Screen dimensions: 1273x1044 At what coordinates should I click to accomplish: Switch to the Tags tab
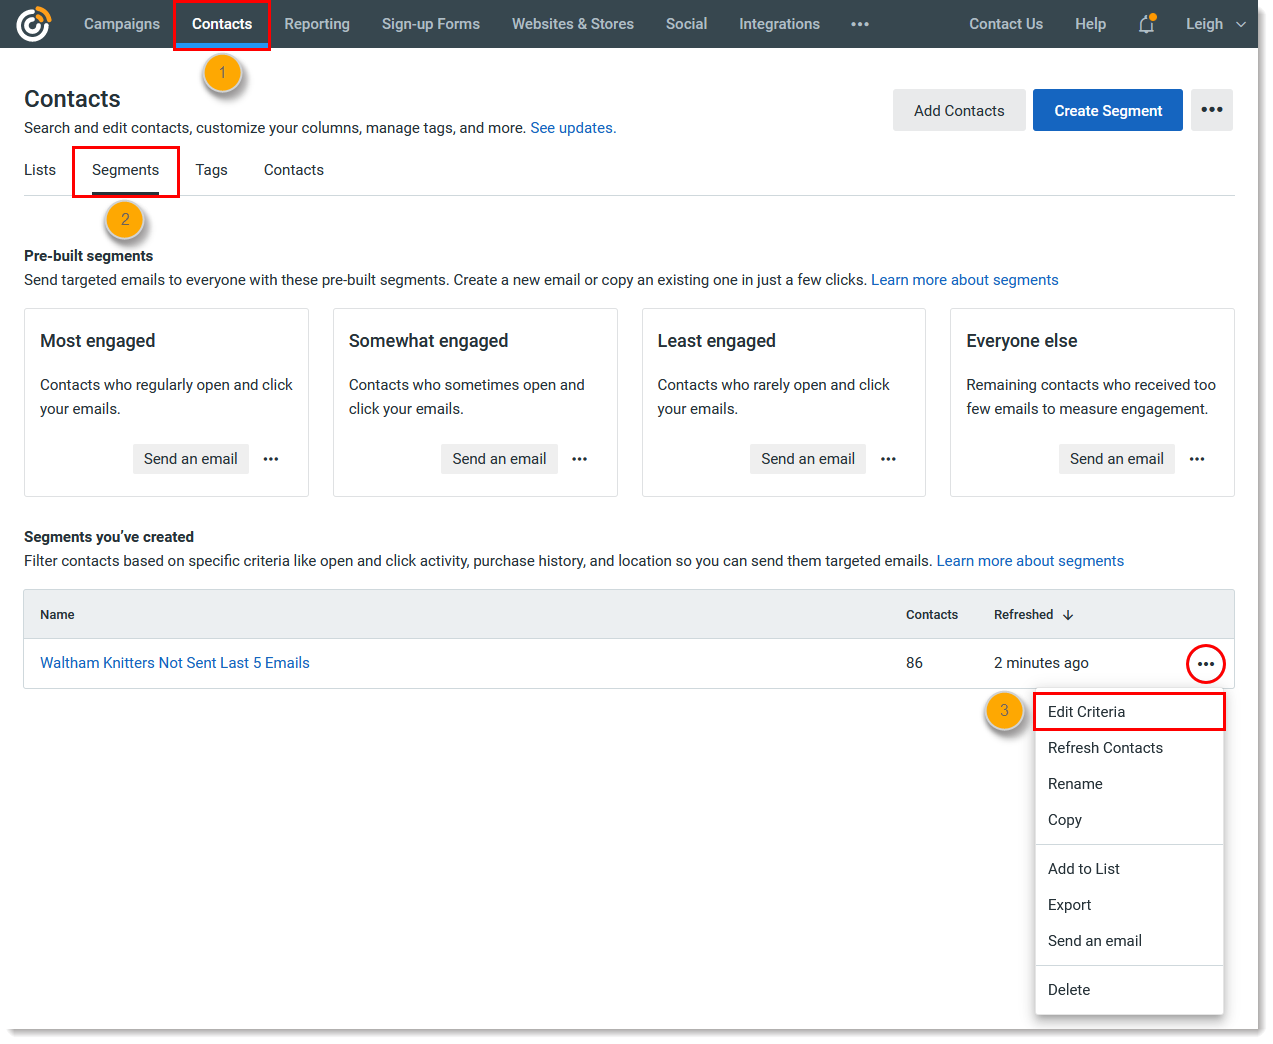click(x=211, y=169)
